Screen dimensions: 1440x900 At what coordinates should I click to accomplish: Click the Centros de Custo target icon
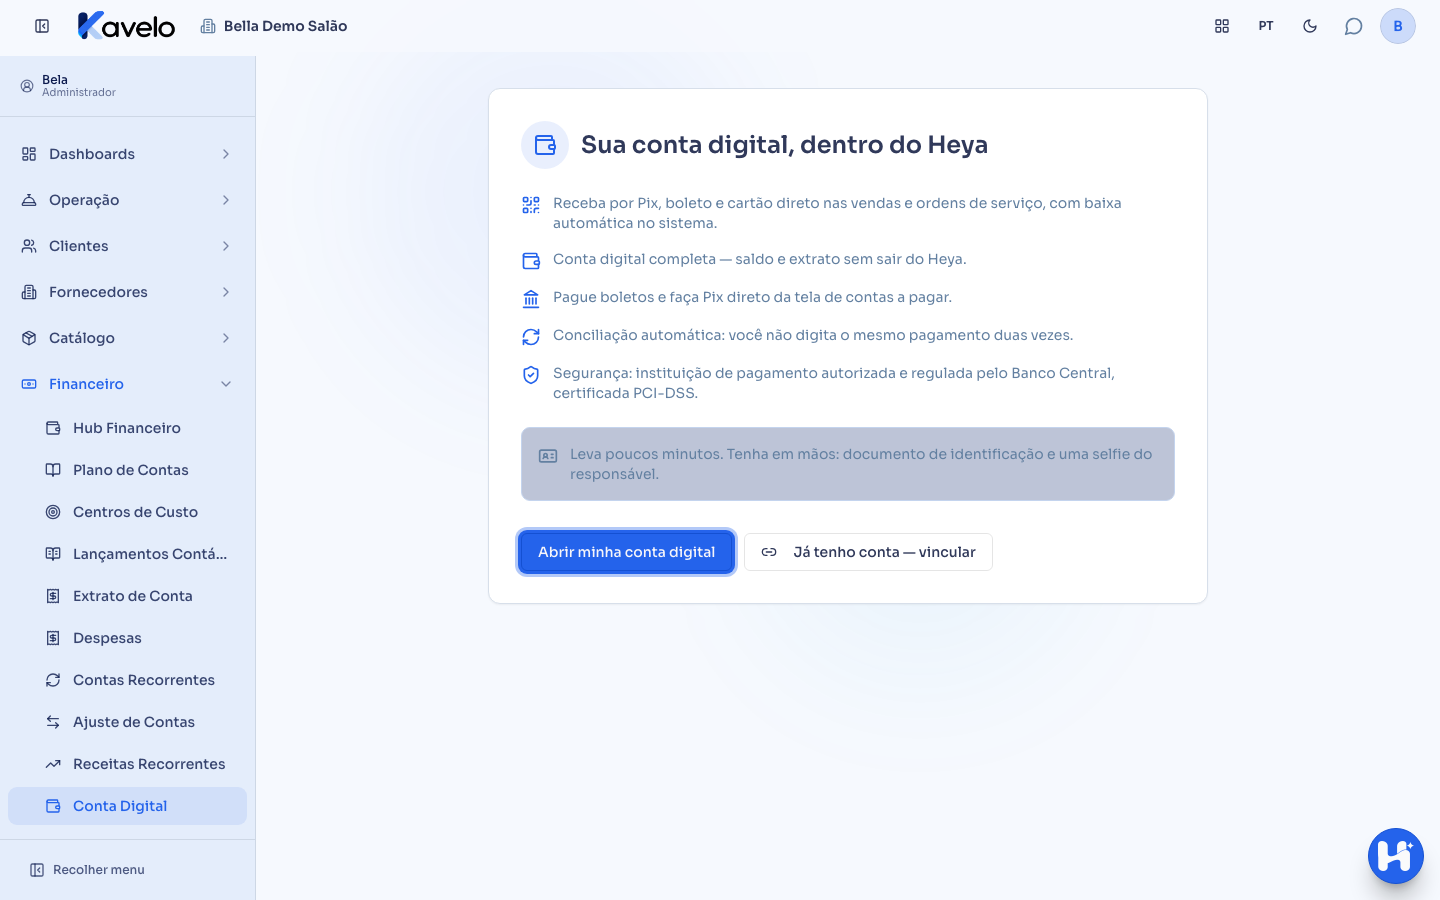[x=53, y=512]
